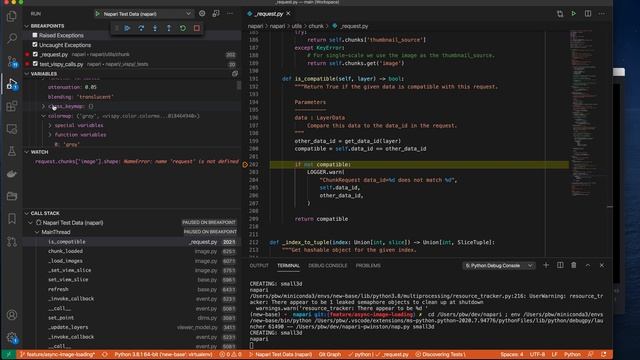Collapse the colormap variable

point(44,116)
